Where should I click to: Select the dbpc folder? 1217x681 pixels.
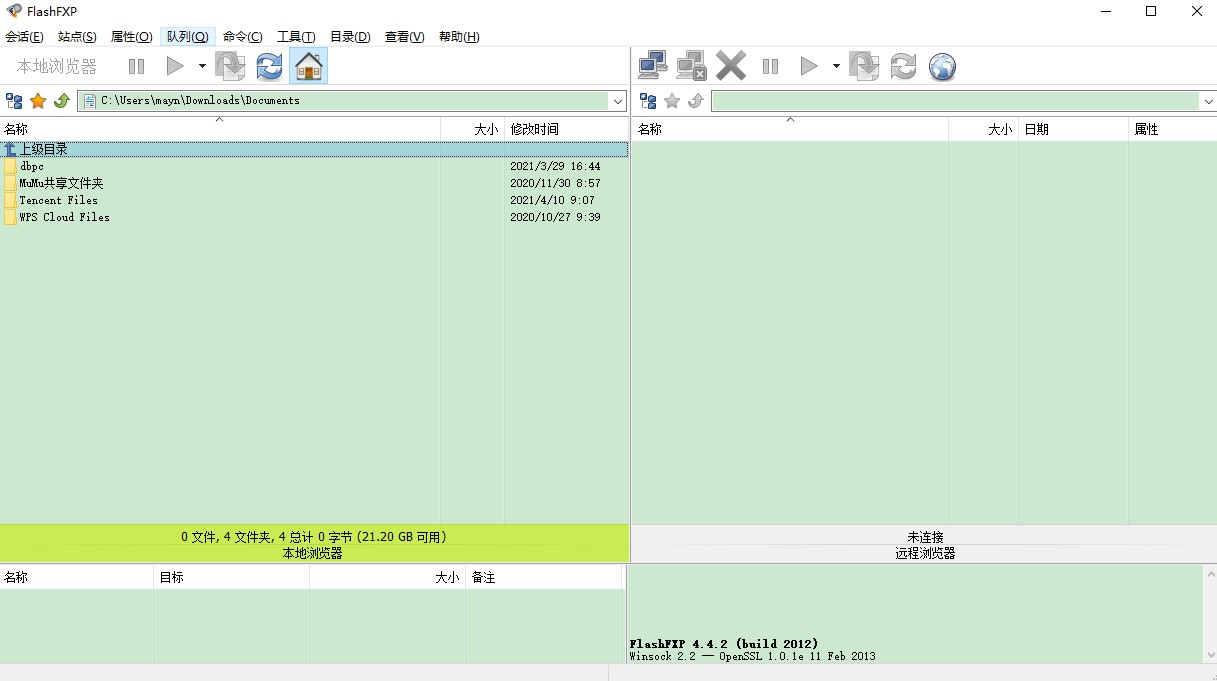click(x=31, y=166)
